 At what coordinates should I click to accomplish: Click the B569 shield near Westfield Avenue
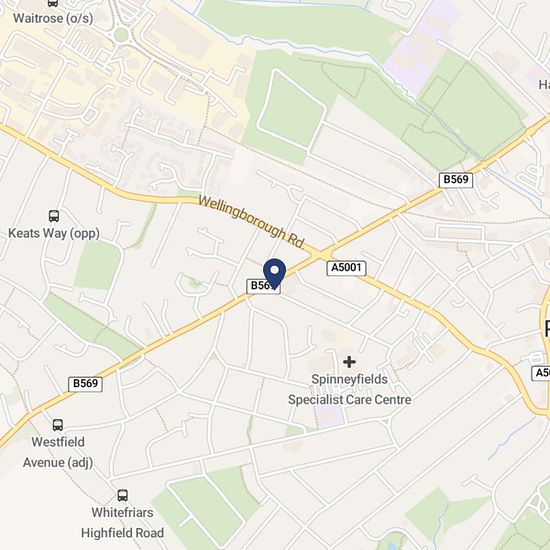tap(85, 384)
